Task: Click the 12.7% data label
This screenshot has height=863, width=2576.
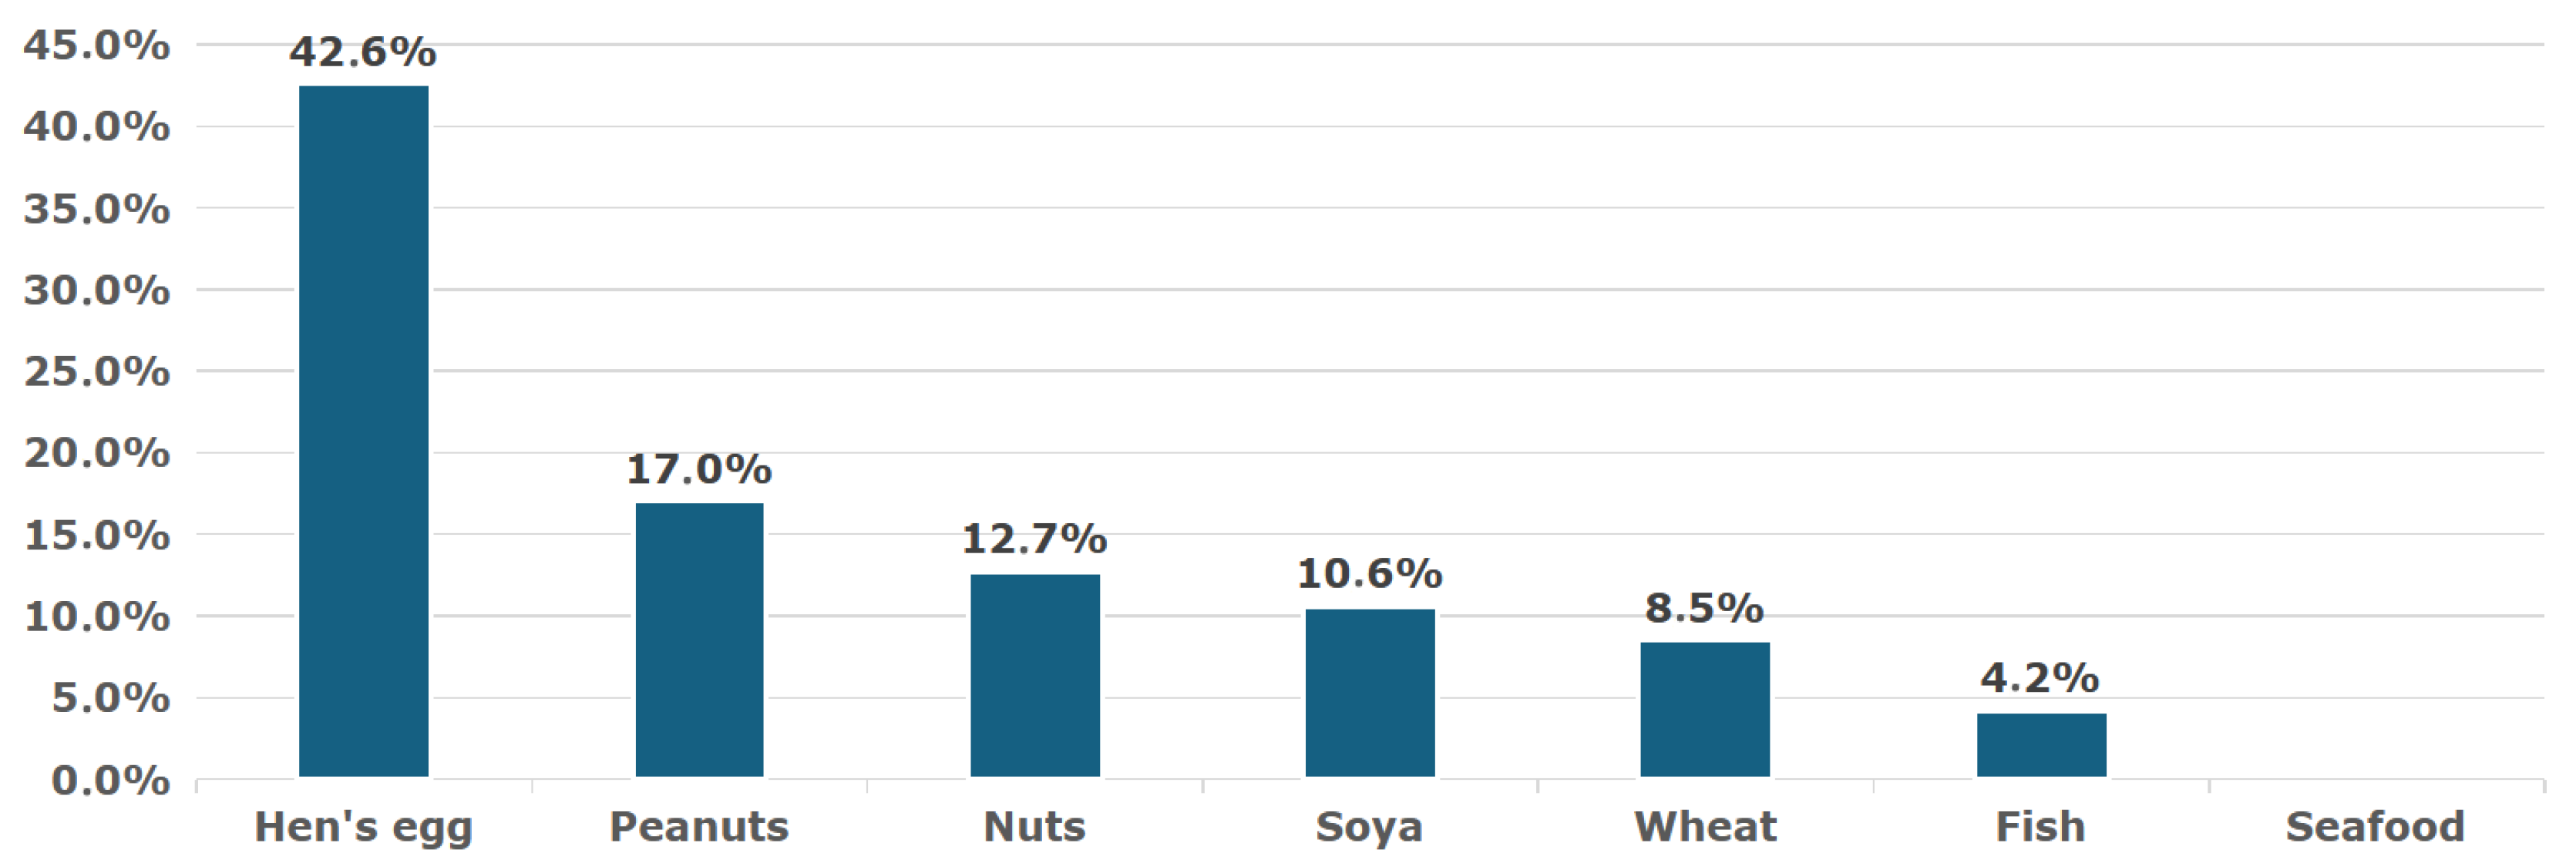Action: pyautogui.click(x=1034, y=540)
